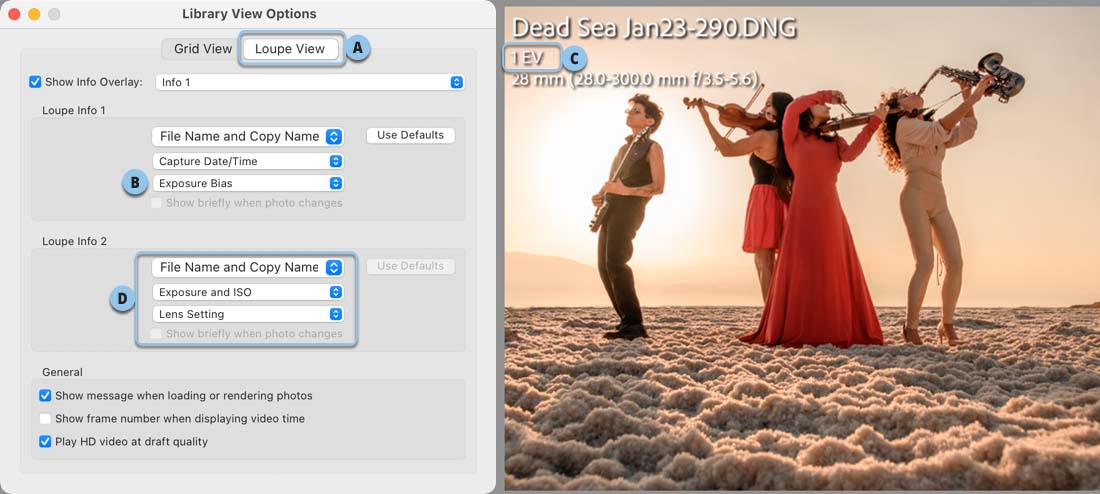Open the Lens Setting dropdown
The width and height of the screenshot is (1100, 494).
pyautogui.click(x=248, y=314)
